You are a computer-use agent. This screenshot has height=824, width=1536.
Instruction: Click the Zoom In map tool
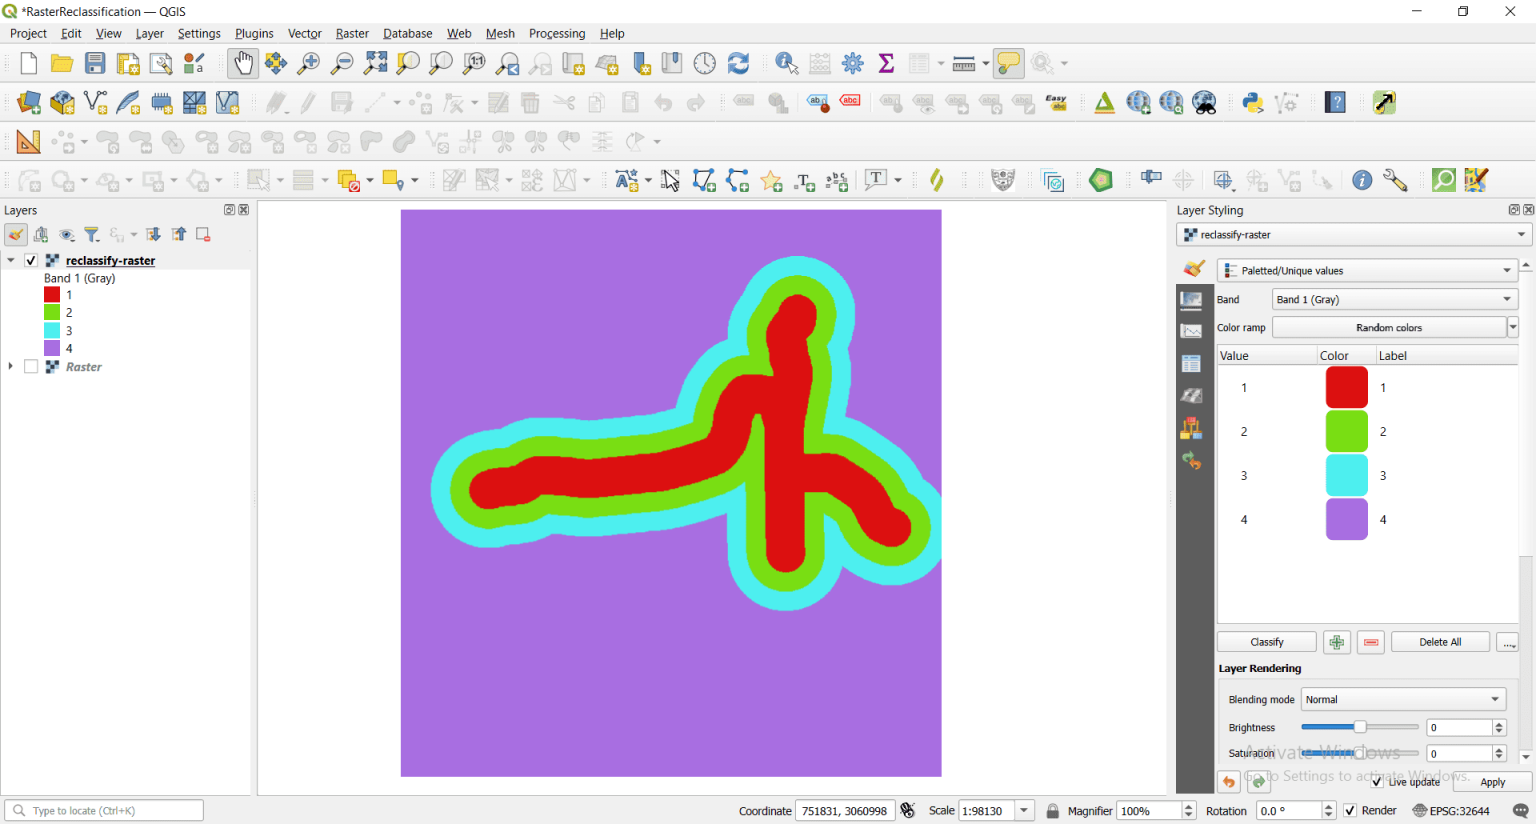click(308, 62)
